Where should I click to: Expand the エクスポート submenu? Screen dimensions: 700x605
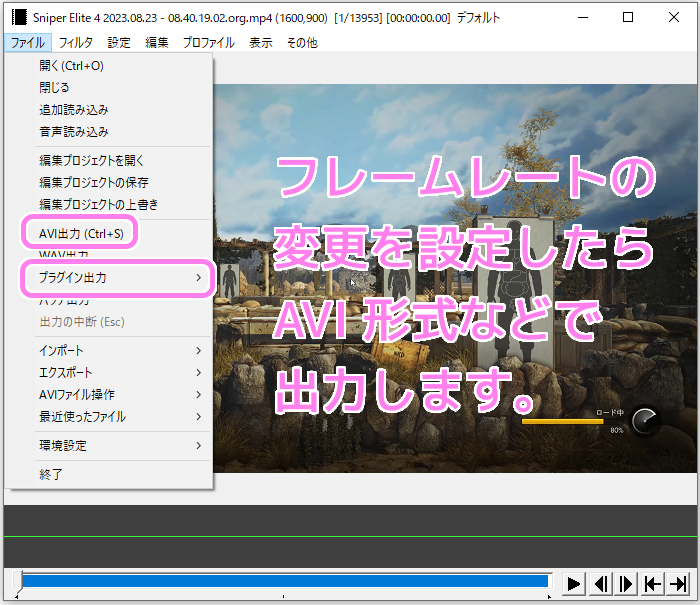(x=109, y=372)
